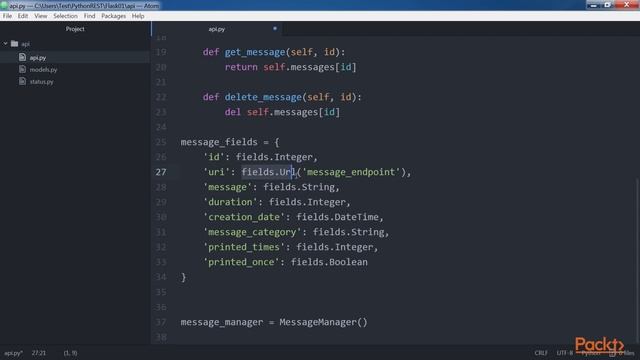
Task: Click 'fields.Boolean' text
Action: tap(329, 262)
